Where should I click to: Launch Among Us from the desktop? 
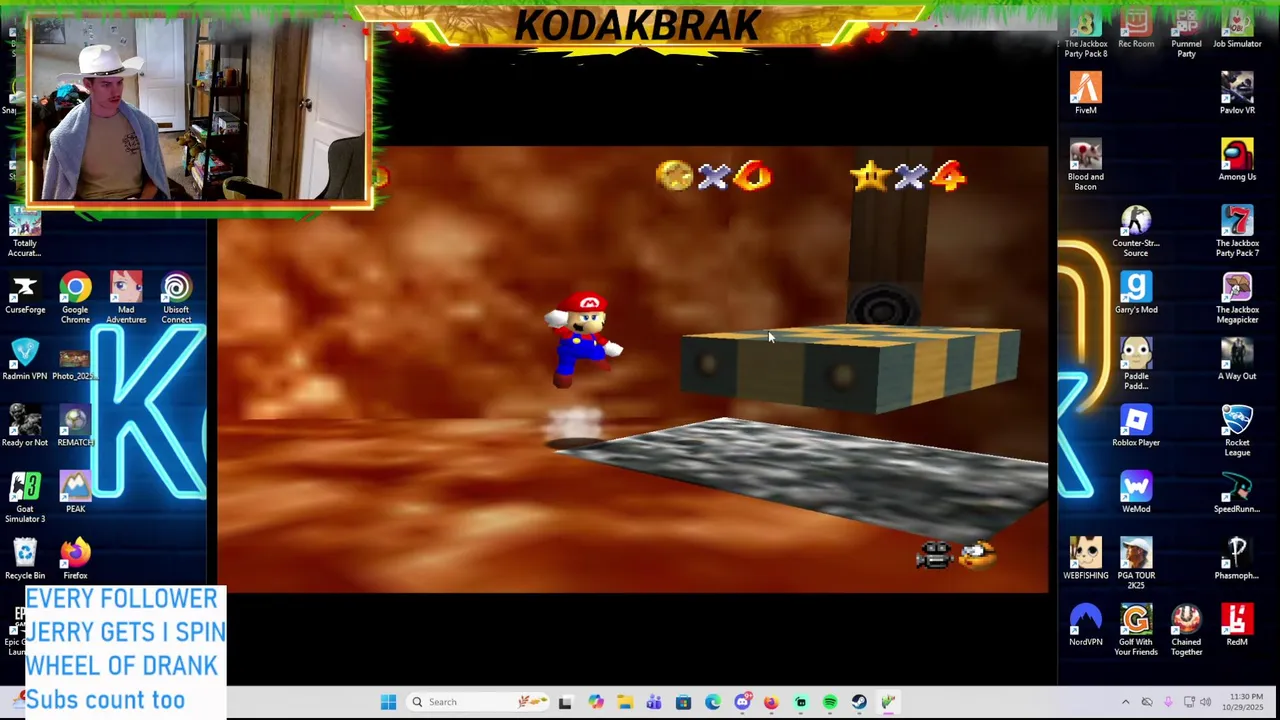pyautogui.click(x=1237, y=160)
